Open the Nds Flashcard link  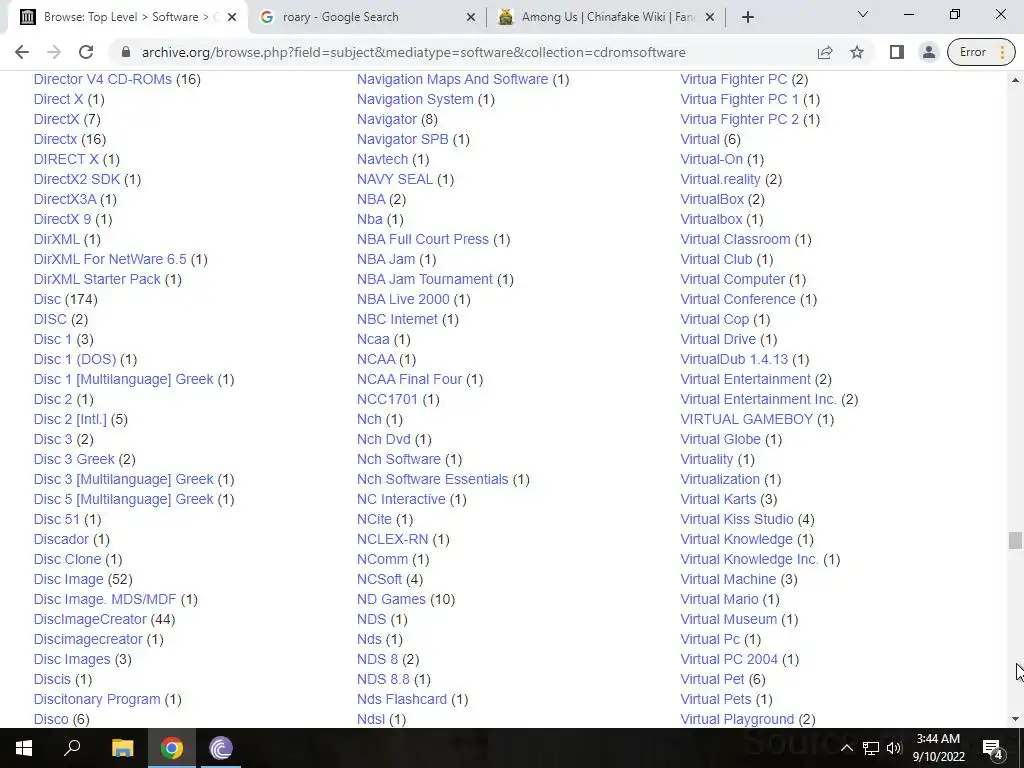[402, 699]
